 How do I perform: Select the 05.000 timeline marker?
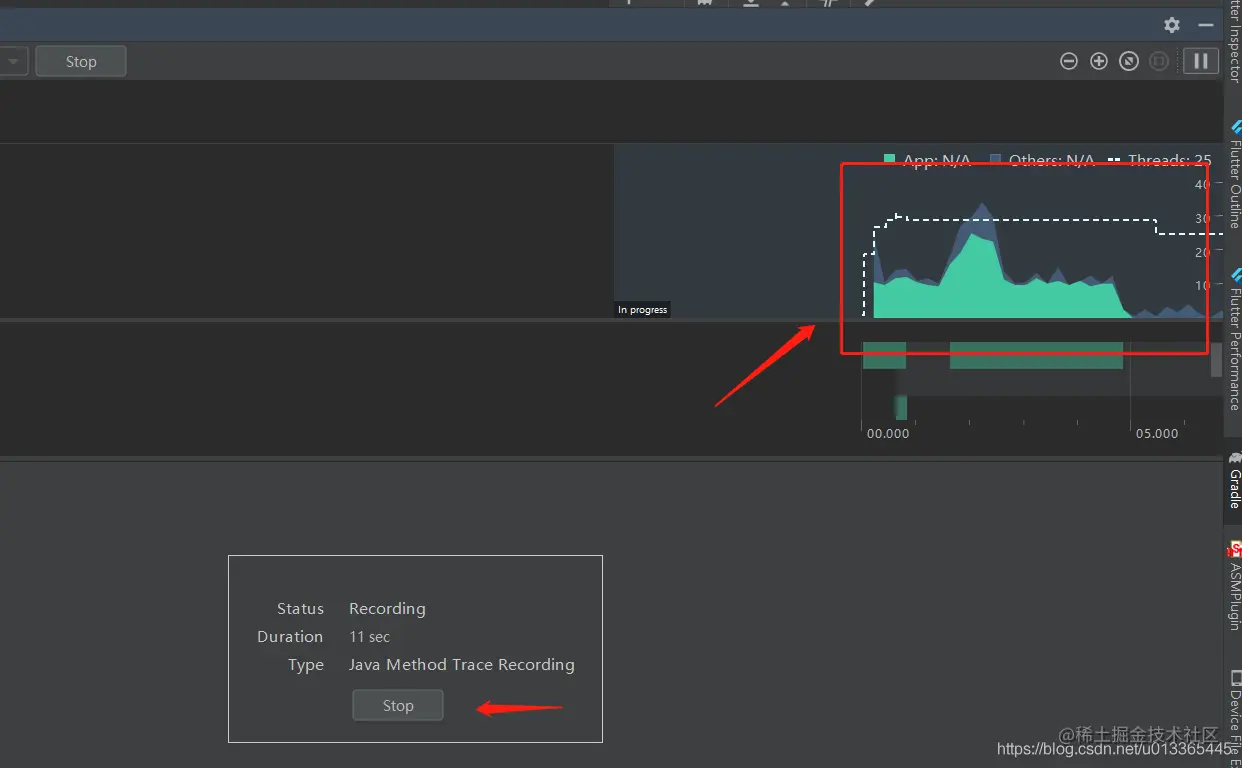[x=1157, y=434]
